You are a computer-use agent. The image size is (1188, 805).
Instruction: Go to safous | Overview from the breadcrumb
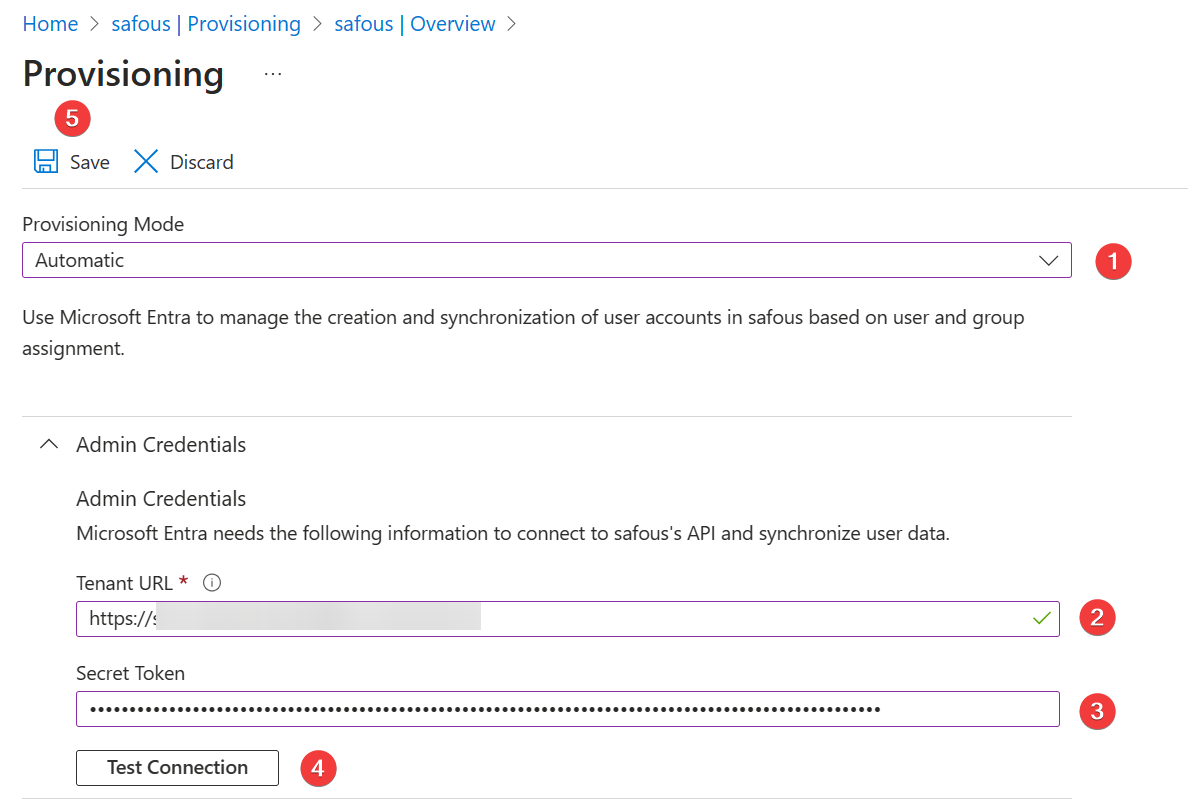point(415,23)
